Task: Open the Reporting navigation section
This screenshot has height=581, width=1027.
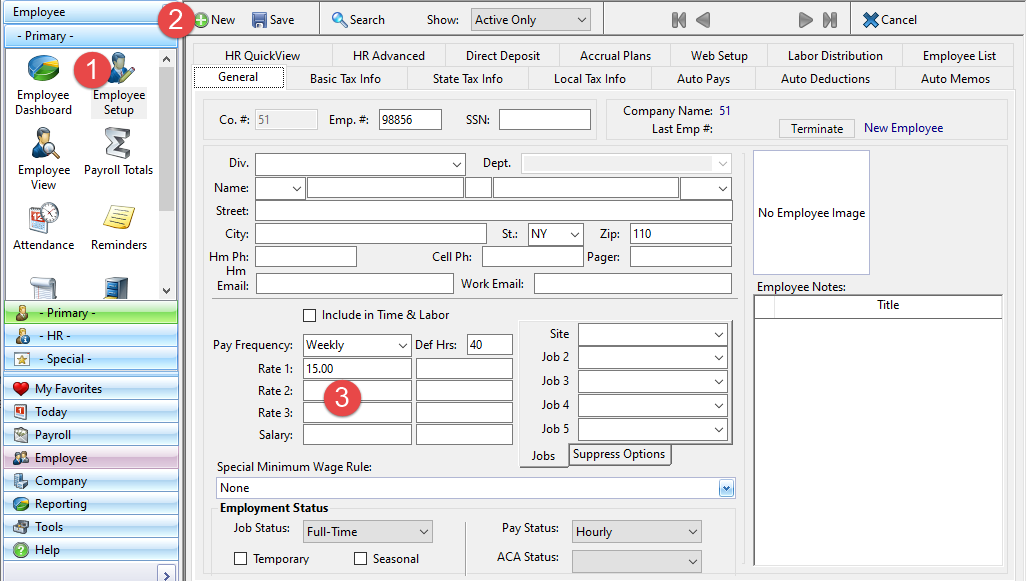Action: tap(91, 503)
